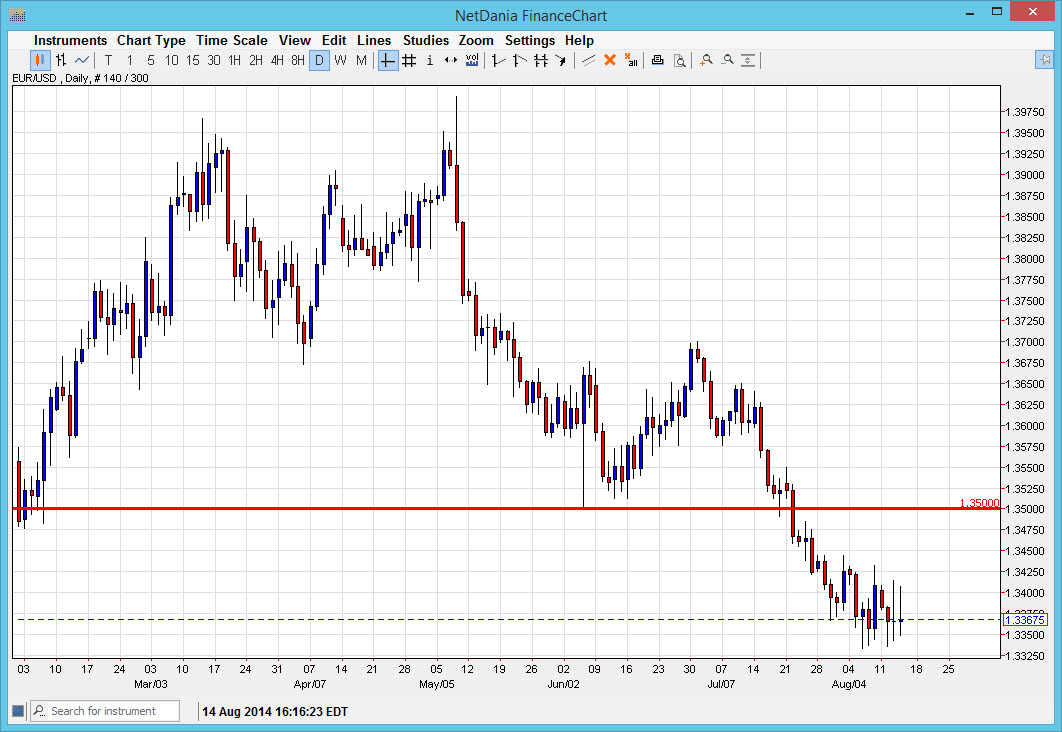Viewport: 1062px width, 732px height.
Task: Select the zoom in magnifier icon
Action: 706,60
